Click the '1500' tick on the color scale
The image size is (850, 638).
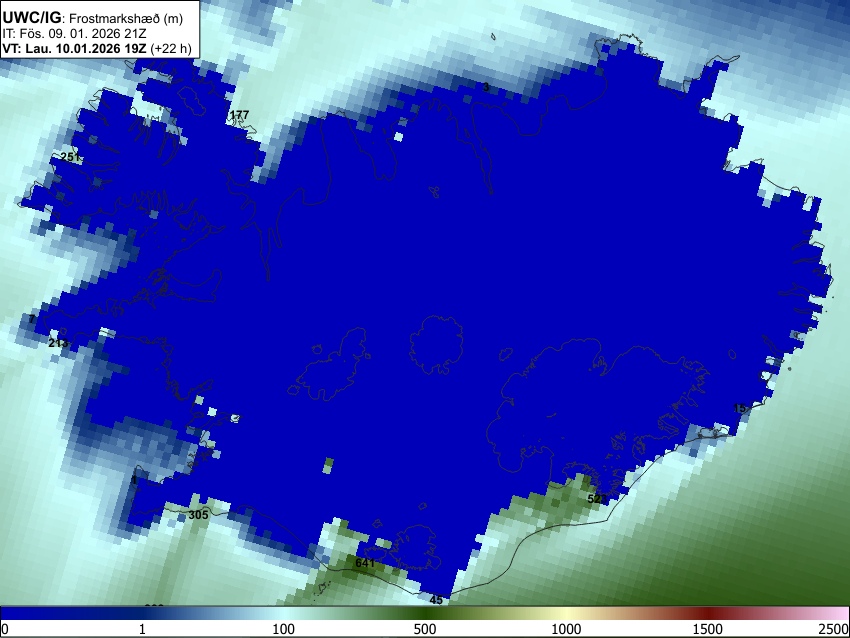[708, 629]
